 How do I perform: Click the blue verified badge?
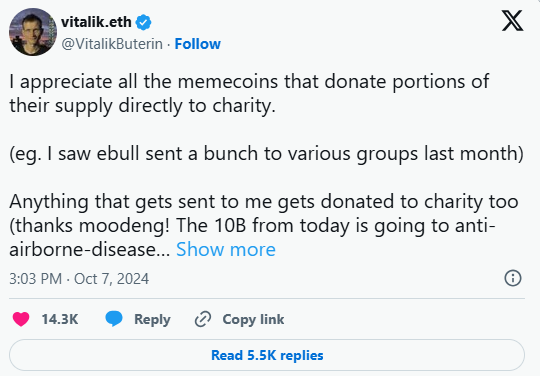click(143, 22)
